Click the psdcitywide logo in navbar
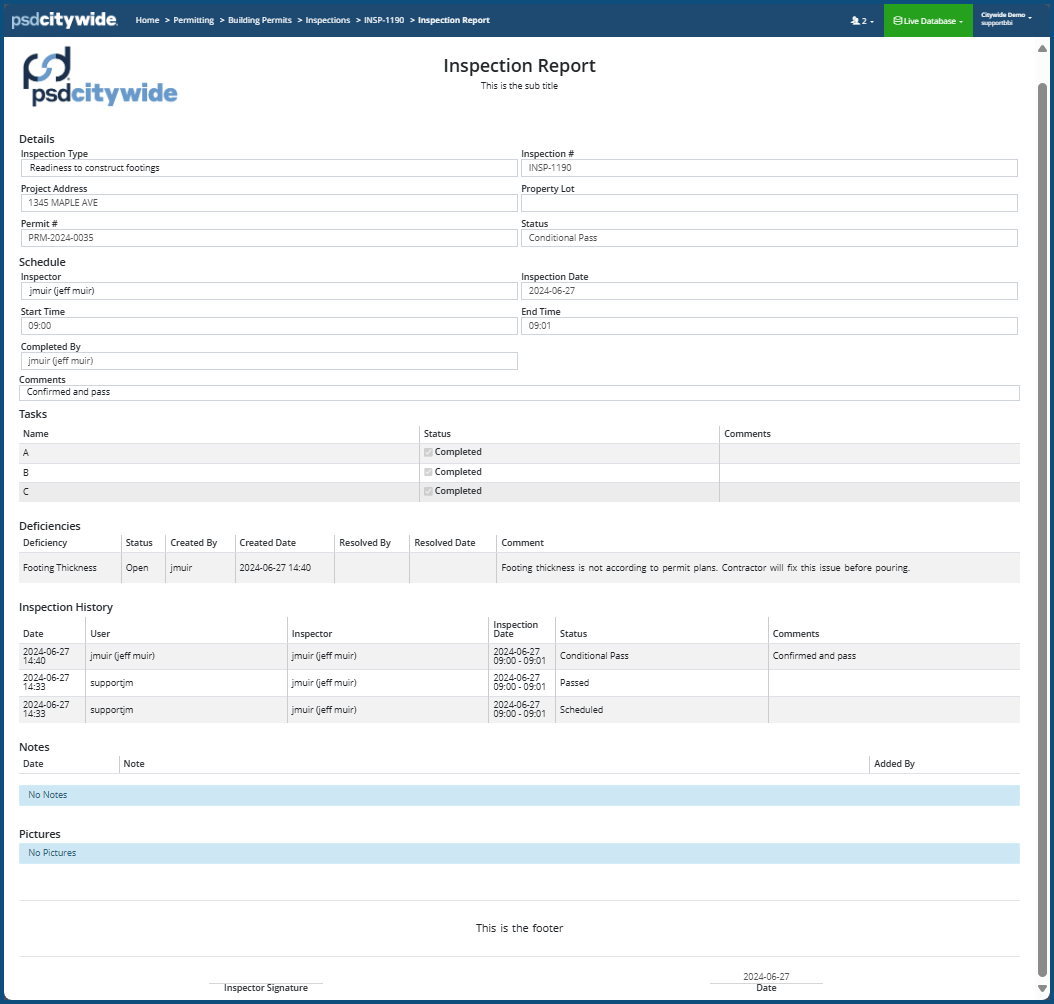 65,19
